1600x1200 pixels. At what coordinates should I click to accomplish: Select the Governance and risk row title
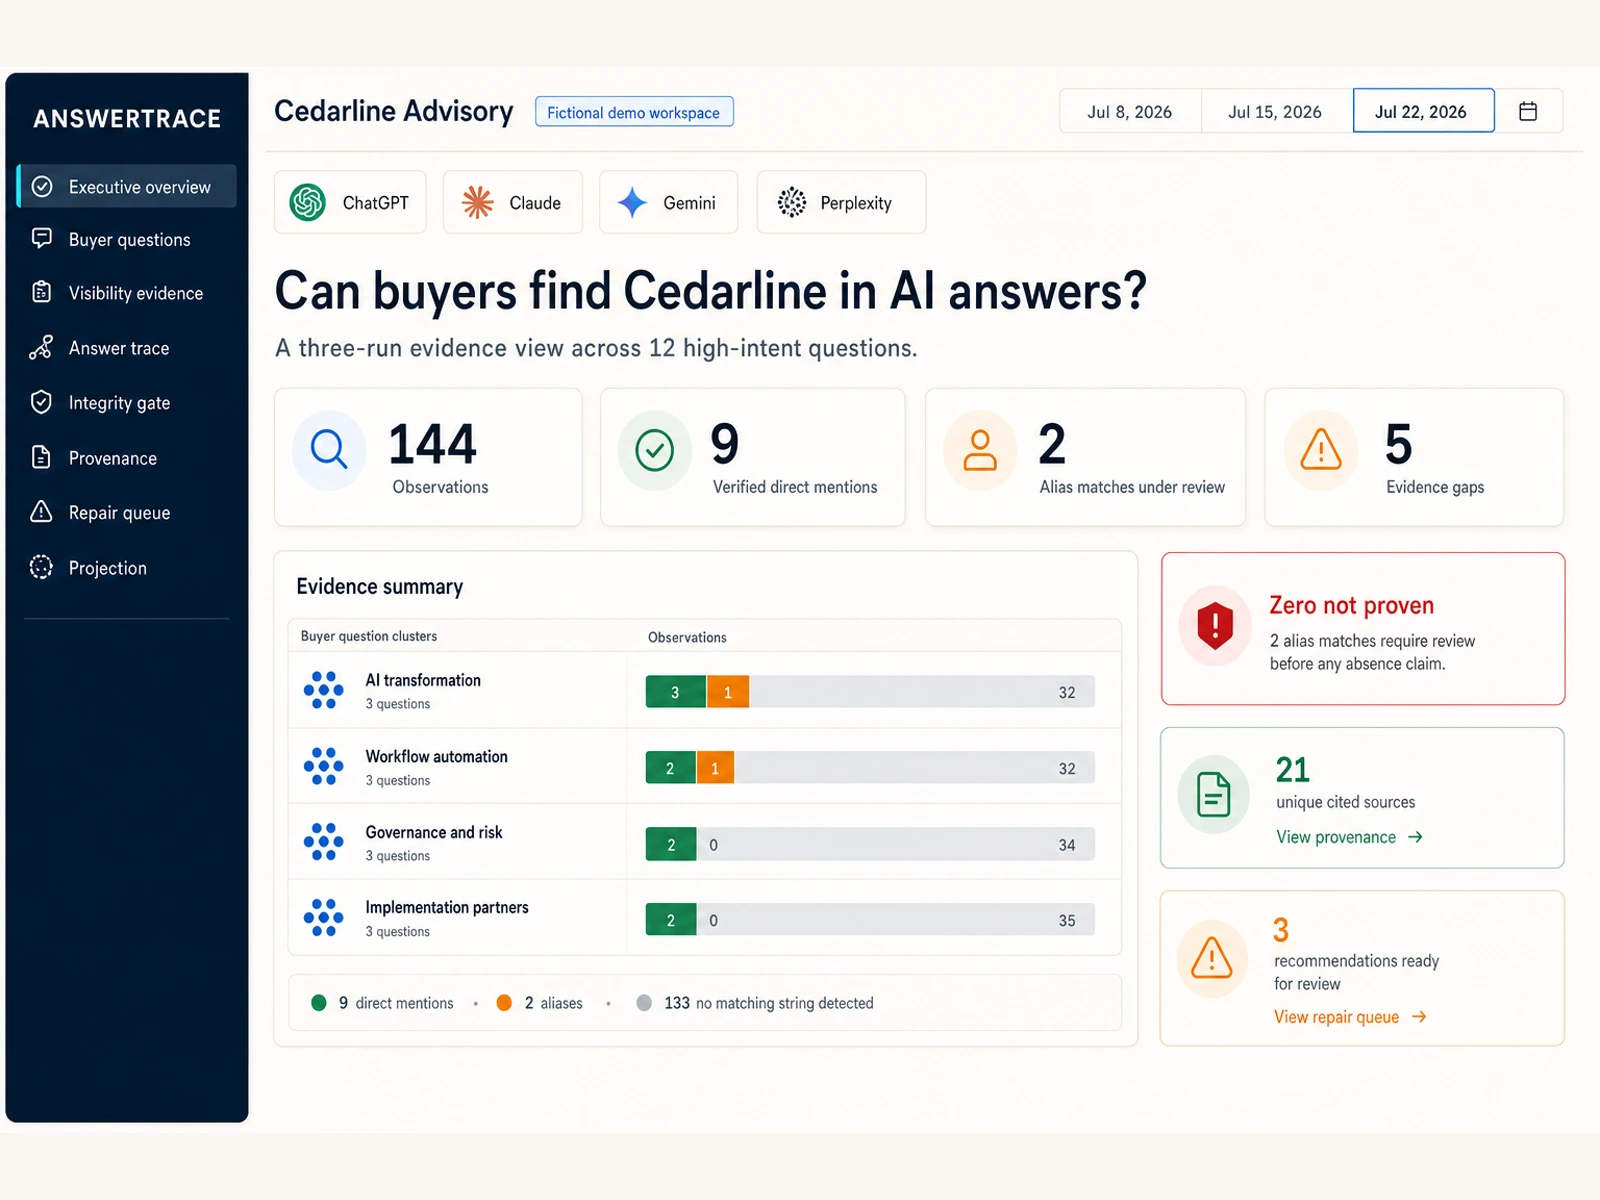[x=434, y=832]
